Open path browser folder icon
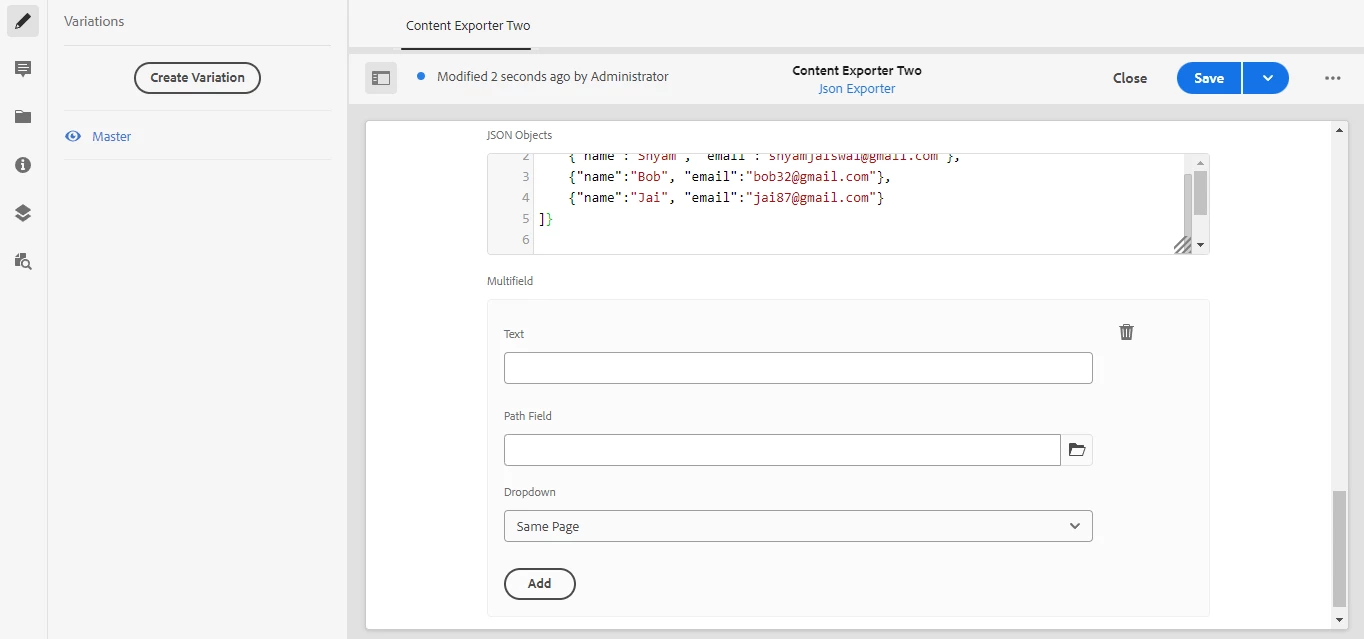 click(x=1077, y=450)
